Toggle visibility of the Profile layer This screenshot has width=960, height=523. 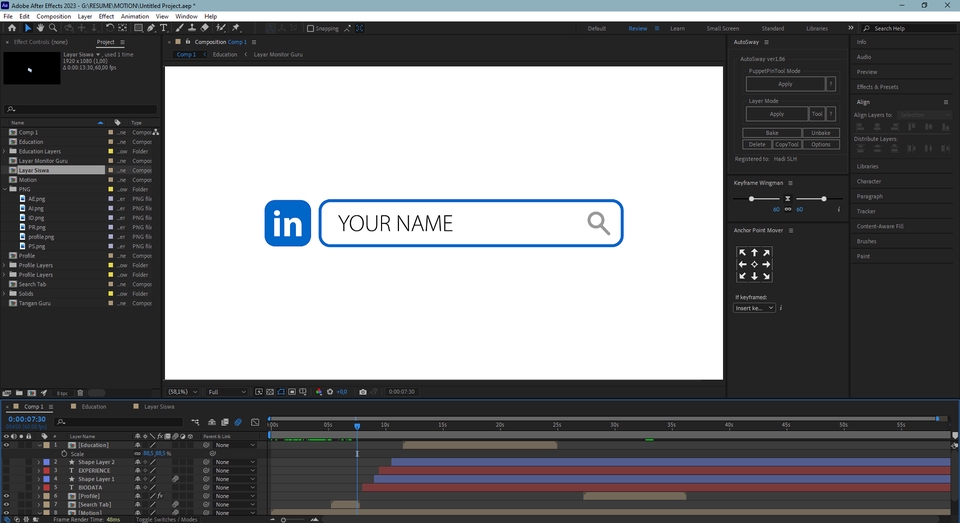tap(6, 496)
